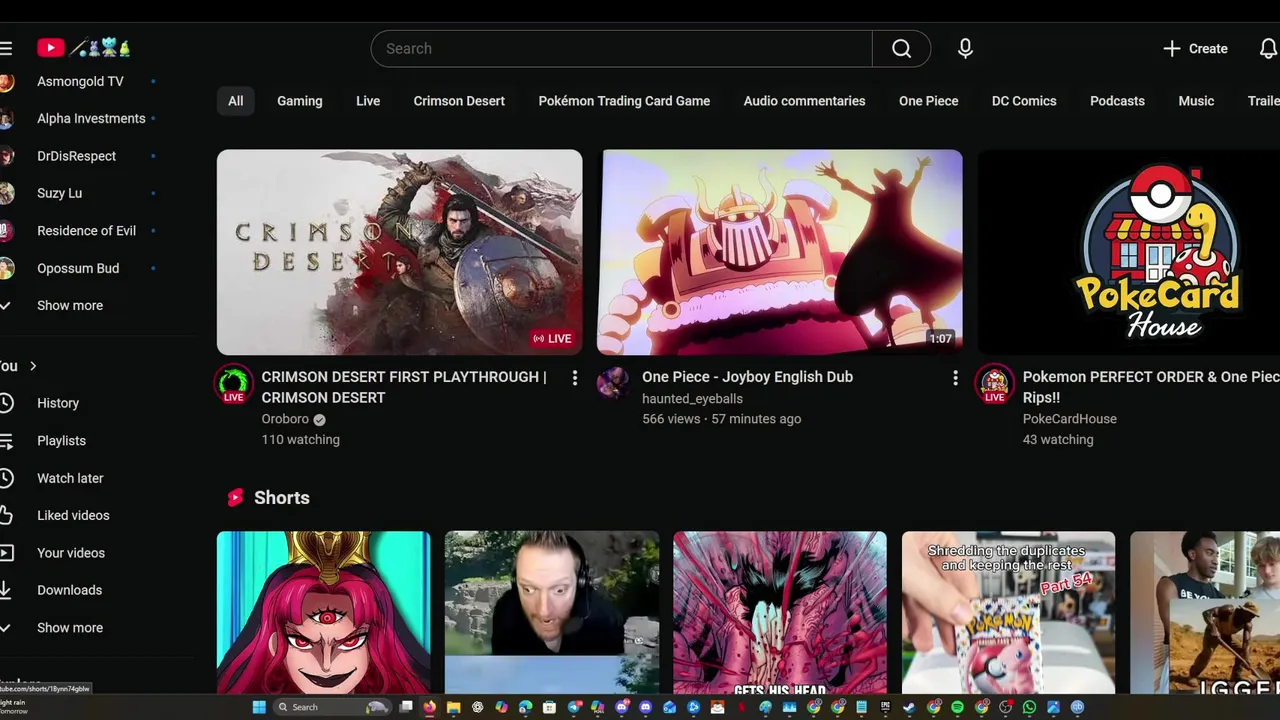Open Playlists icon

point(6,440)
